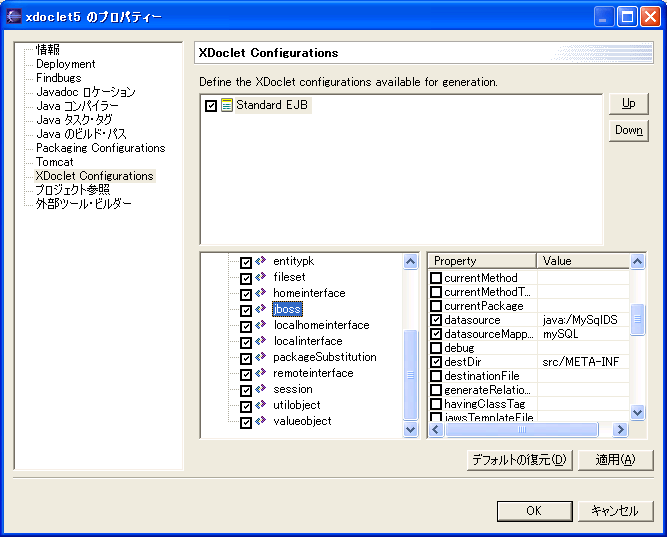Open the Tomcat properties page
The height and width of the screenshot is (537, 667).
click(54, 162)
